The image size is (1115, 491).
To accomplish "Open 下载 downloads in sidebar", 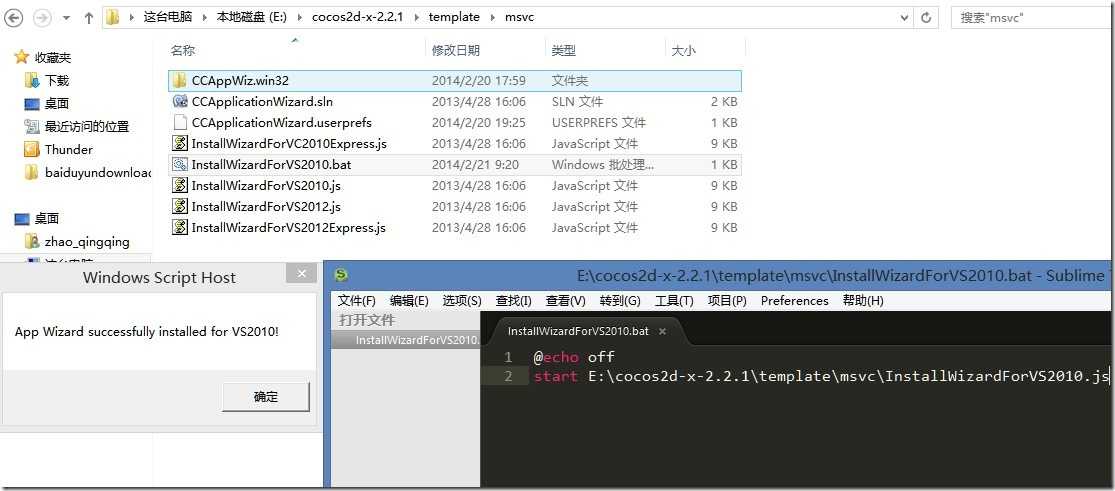I will click(x=56, y=80).
